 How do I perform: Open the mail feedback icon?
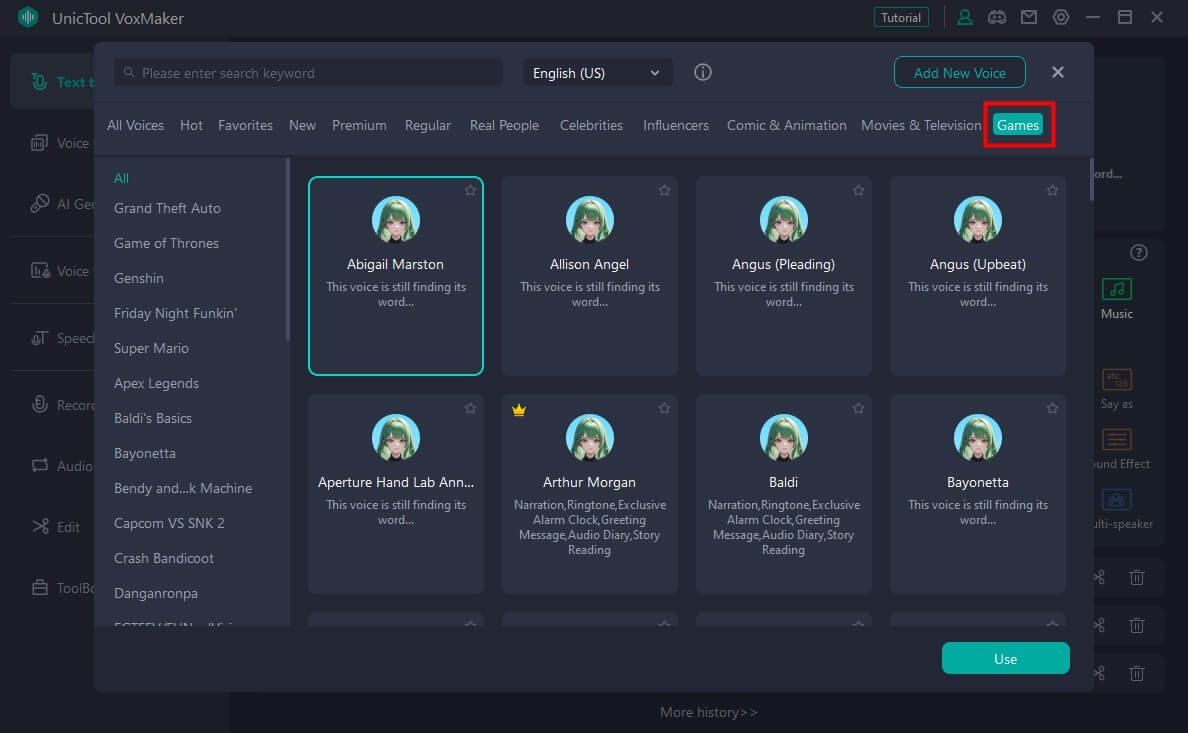pyautogui.click(x=1028, y=17)
